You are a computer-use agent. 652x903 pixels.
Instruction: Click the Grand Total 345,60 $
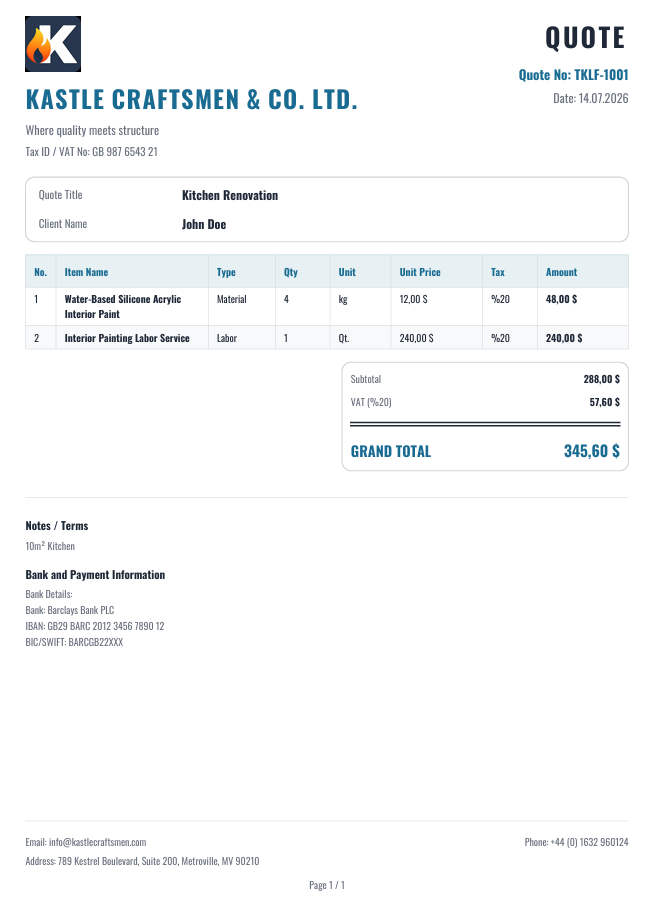(592, 451)
